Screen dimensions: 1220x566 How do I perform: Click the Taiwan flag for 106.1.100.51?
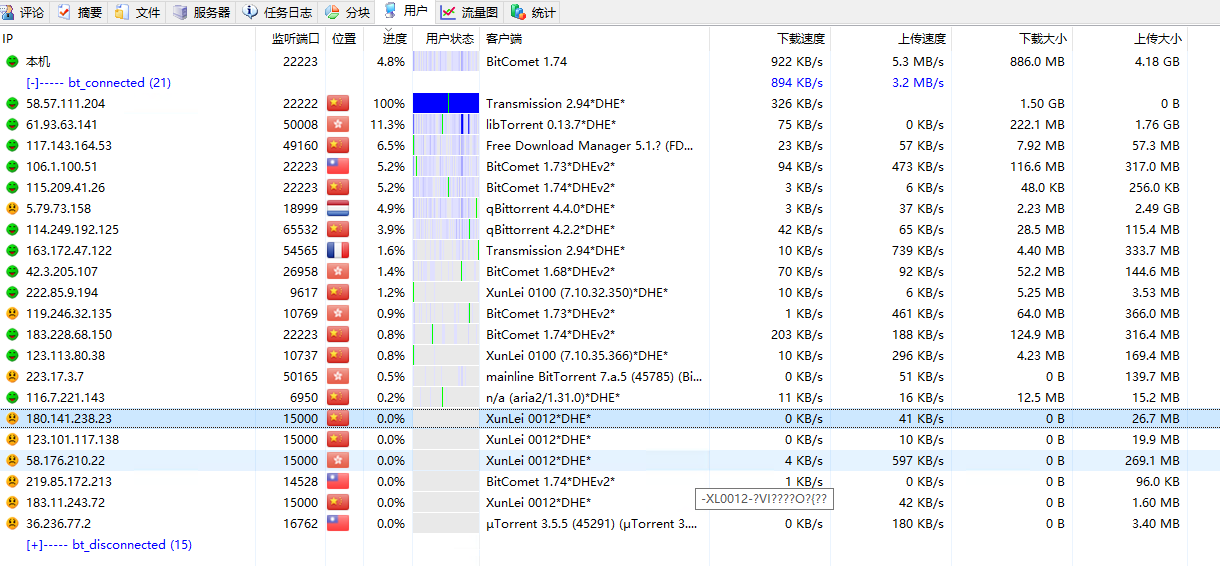pos(338,167)
